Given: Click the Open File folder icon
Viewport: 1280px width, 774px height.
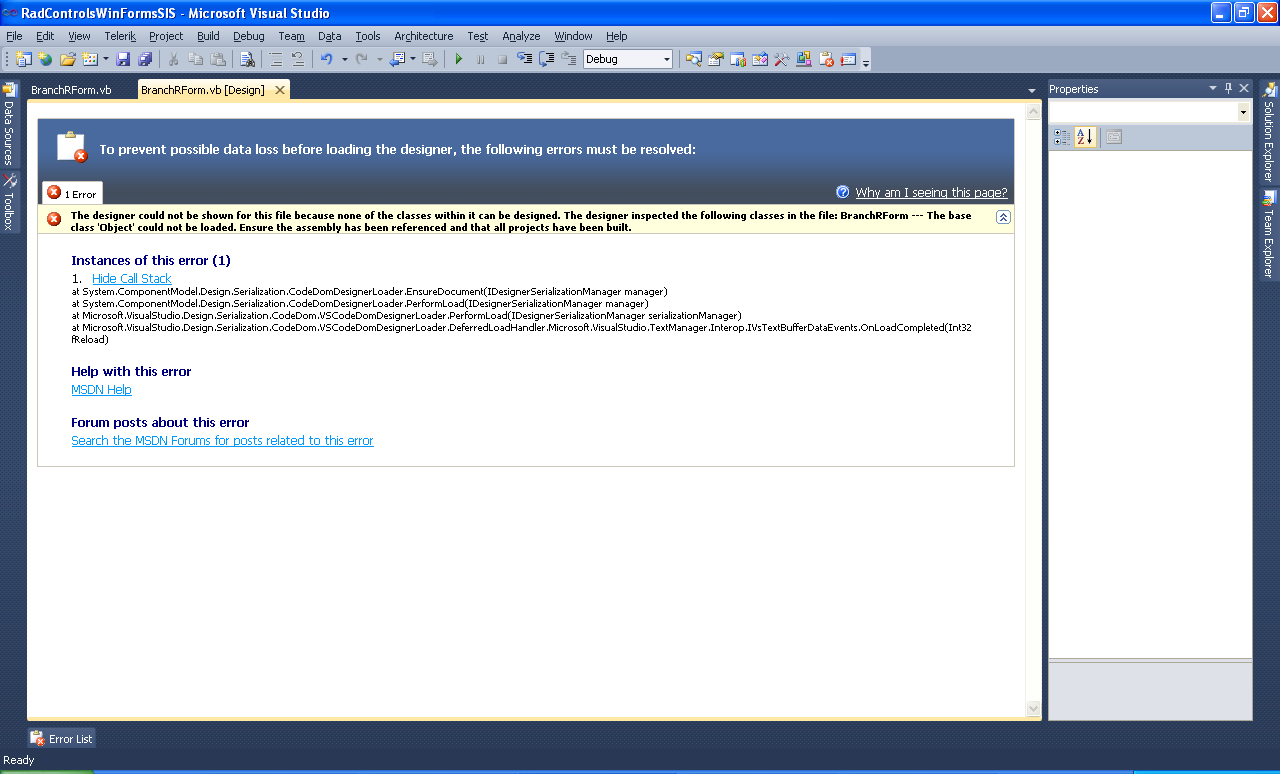Looking at the screenshot, I should 68,59.
